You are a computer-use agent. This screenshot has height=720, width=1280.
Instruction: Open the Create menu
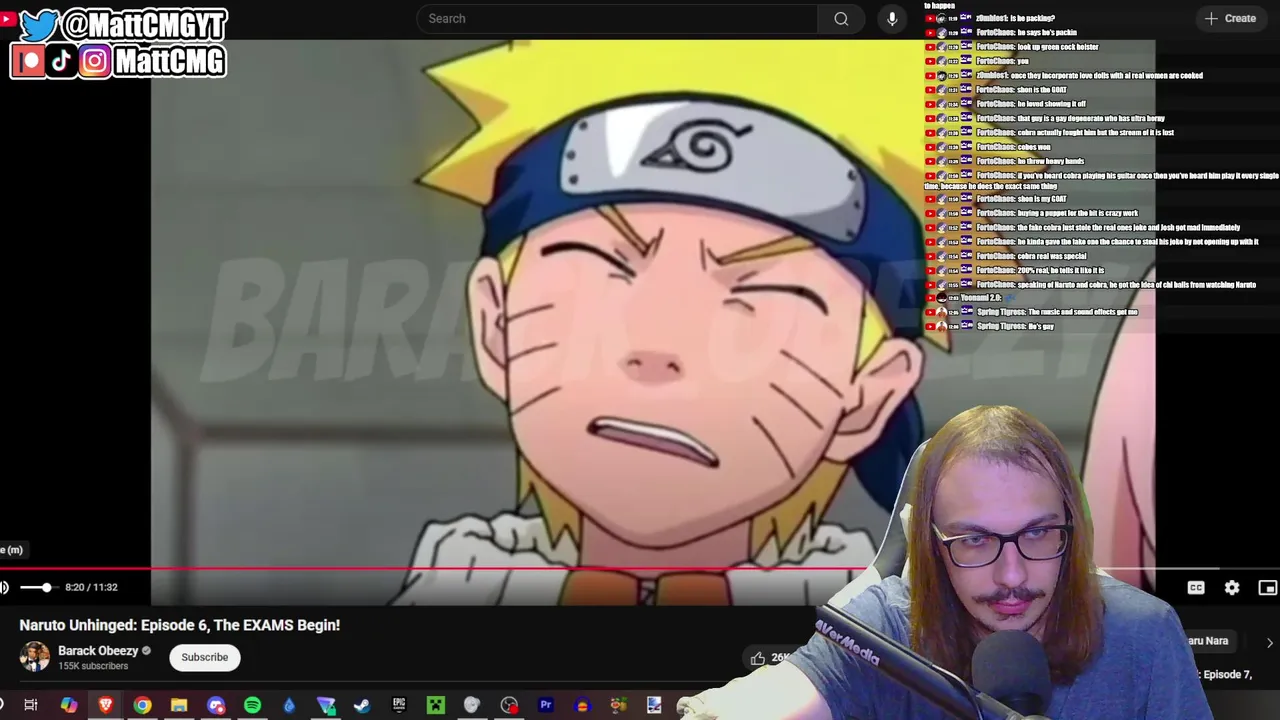1230,18
